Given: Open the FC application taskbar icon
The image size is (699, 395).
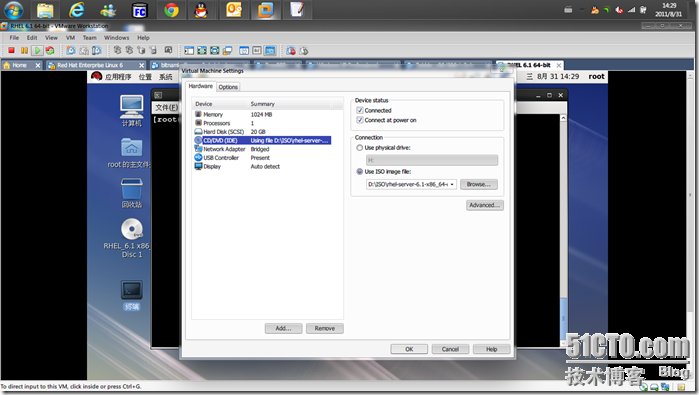Looking at the screenshot, I should [x=140, y=10].
